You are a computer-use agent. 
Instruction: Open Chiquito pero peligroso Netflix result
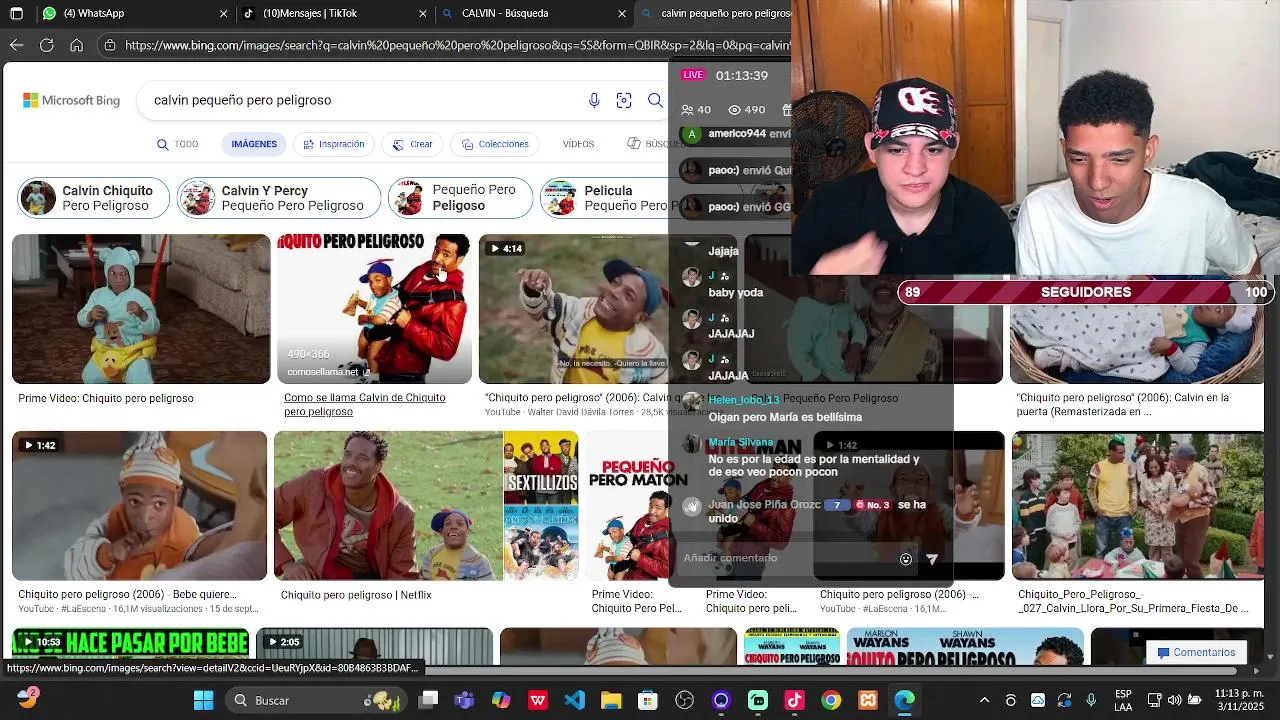coord(356,595)
